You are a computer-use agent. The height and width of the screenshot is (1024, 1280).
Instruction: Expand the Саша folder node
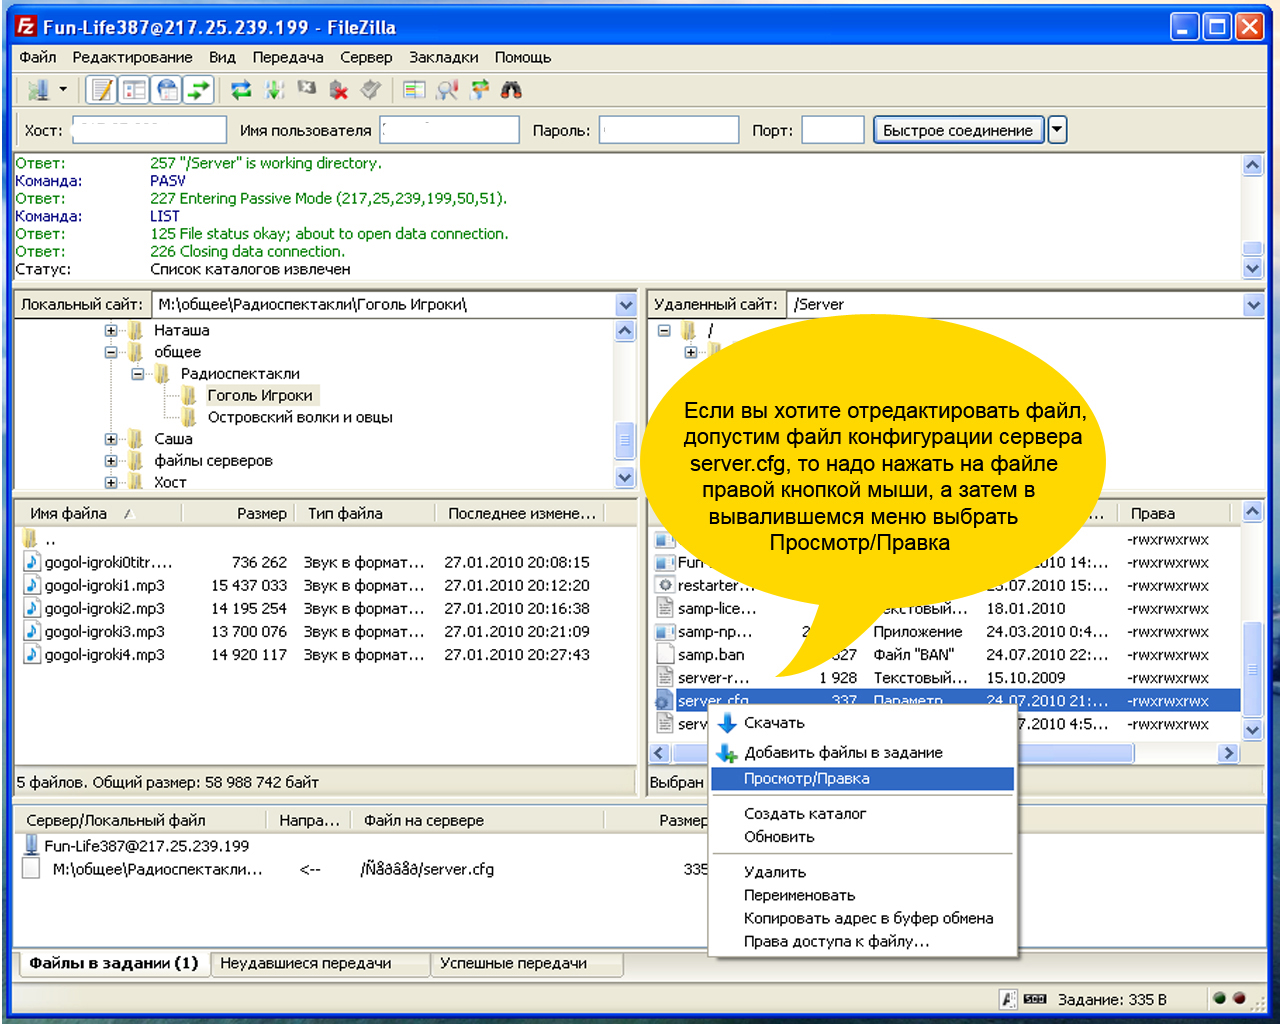coord(111,439)
